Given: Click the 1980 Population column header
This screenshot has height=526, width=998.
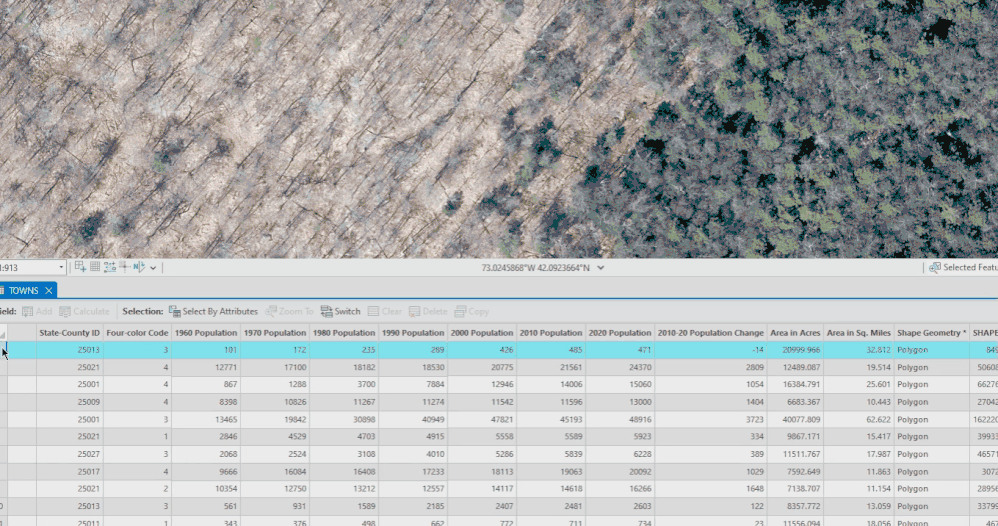Looking at the screenshot, I should coord(344,333).
